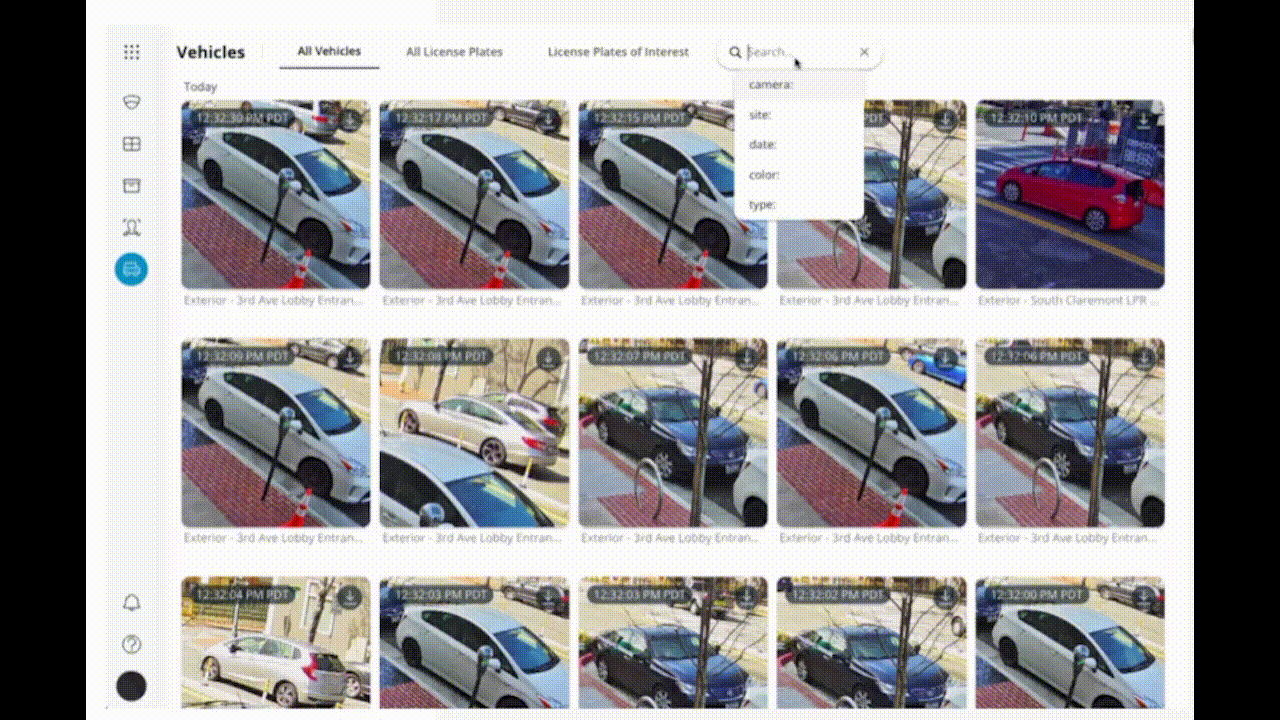Click the 'Today' date heading

(x=200, y=87)
